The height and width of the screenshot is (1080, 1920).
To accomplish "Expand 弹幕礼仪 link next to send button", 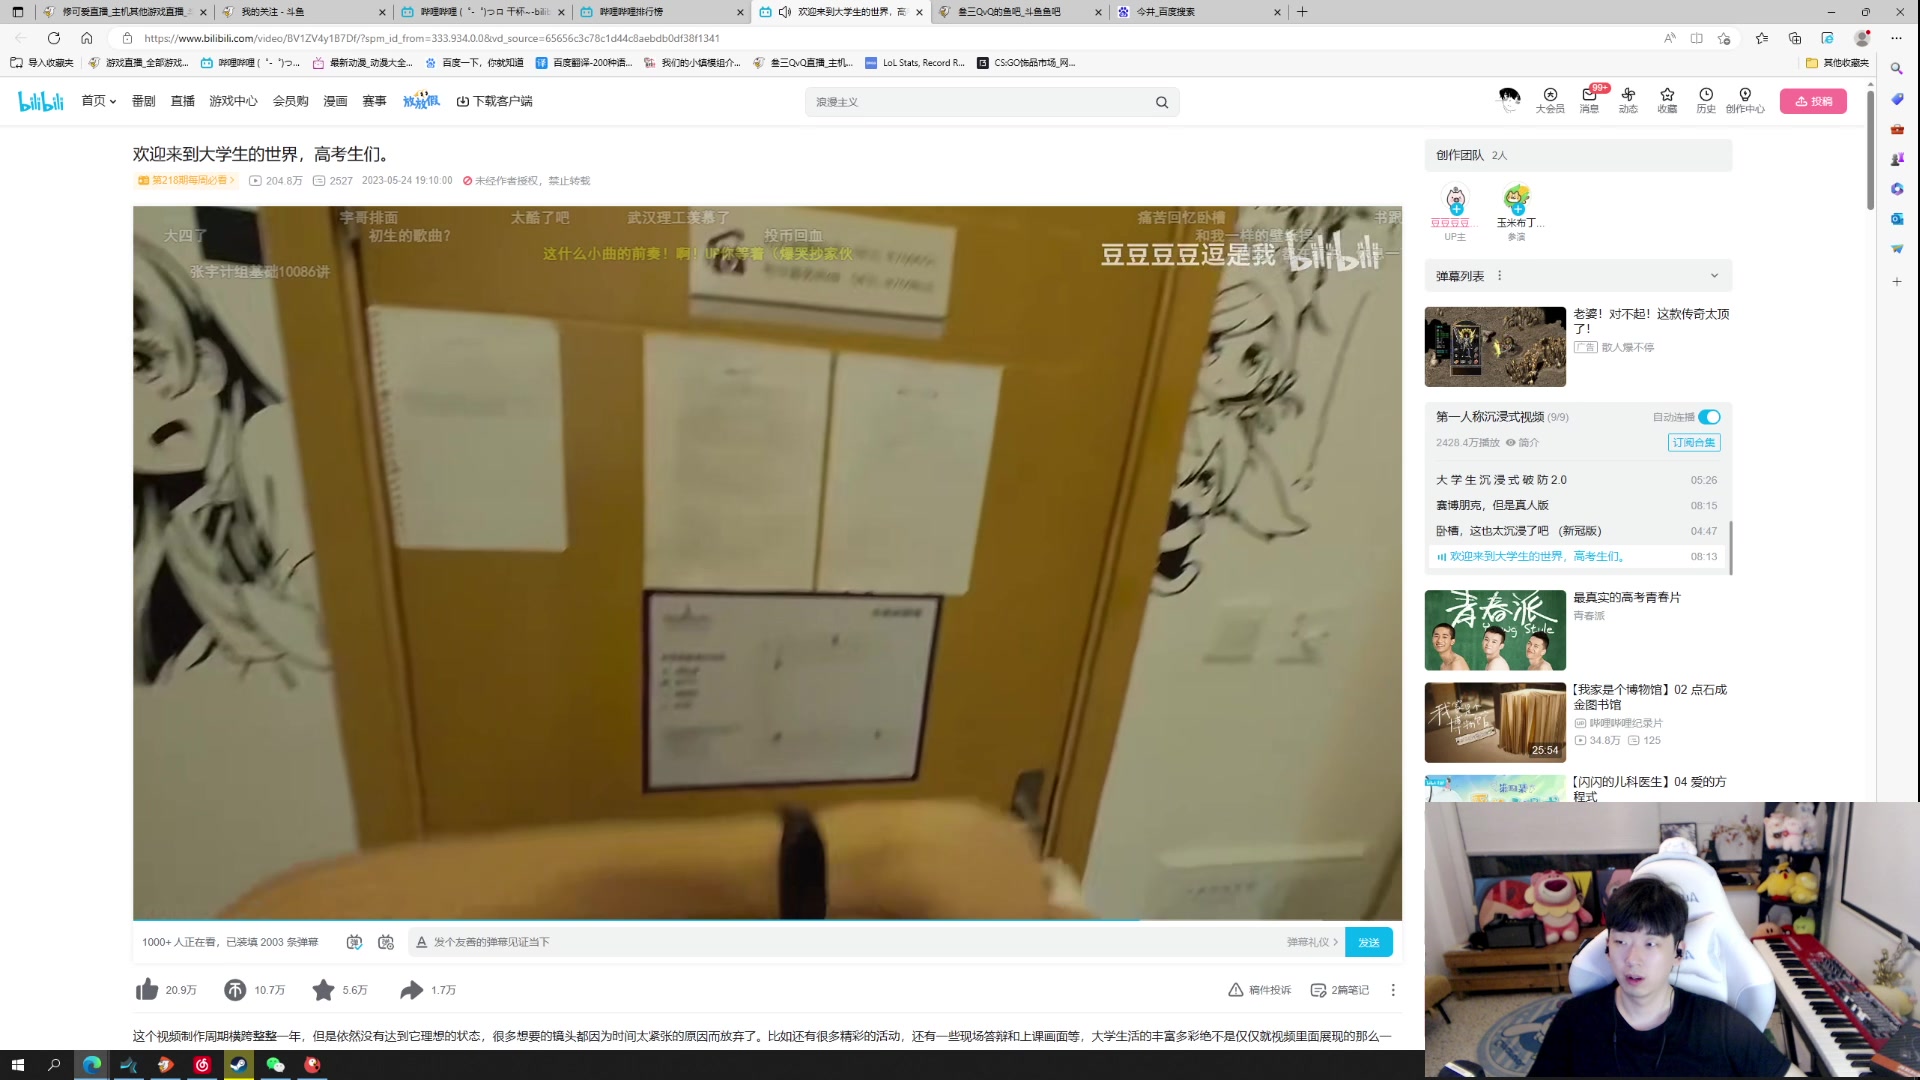I will [x=1313, y=941].
